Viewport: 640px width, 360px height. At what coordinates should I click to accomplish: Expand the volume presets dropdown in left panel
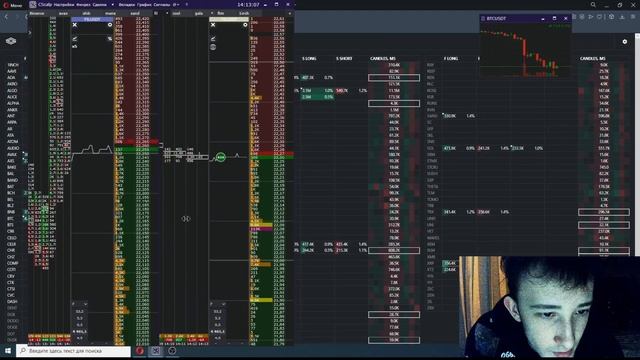click(85, 304)
